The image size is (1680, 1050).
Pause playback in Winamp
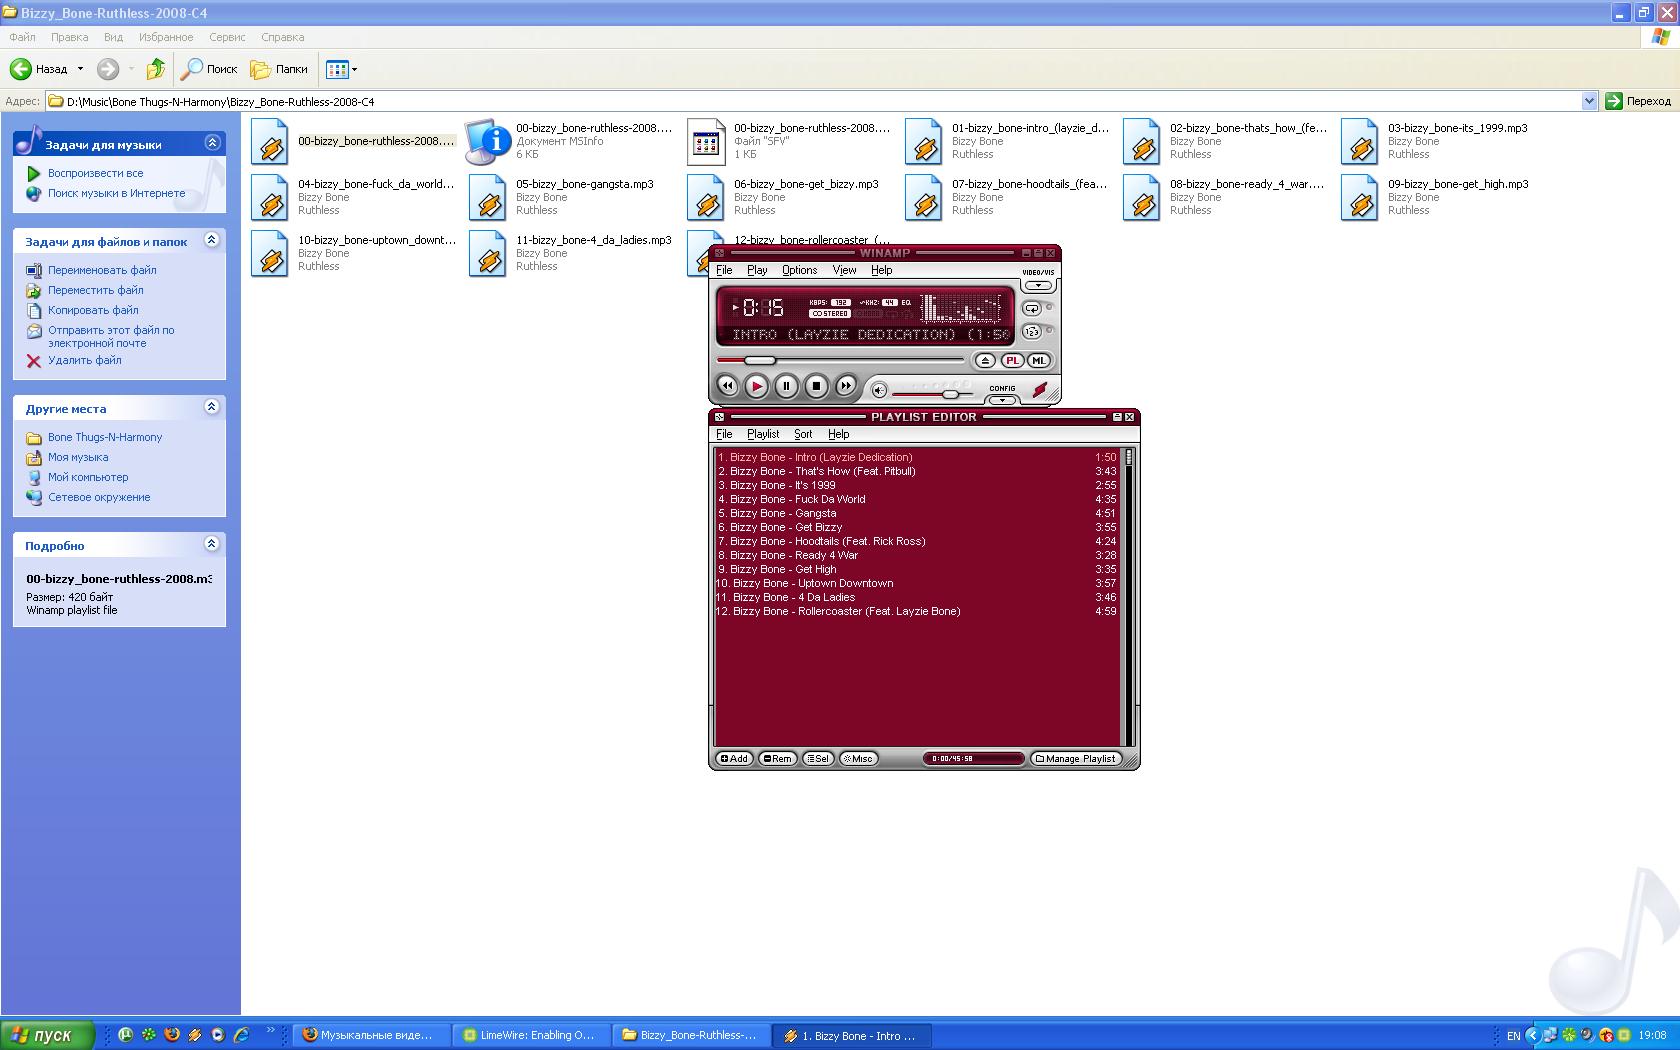click(786, 385)
